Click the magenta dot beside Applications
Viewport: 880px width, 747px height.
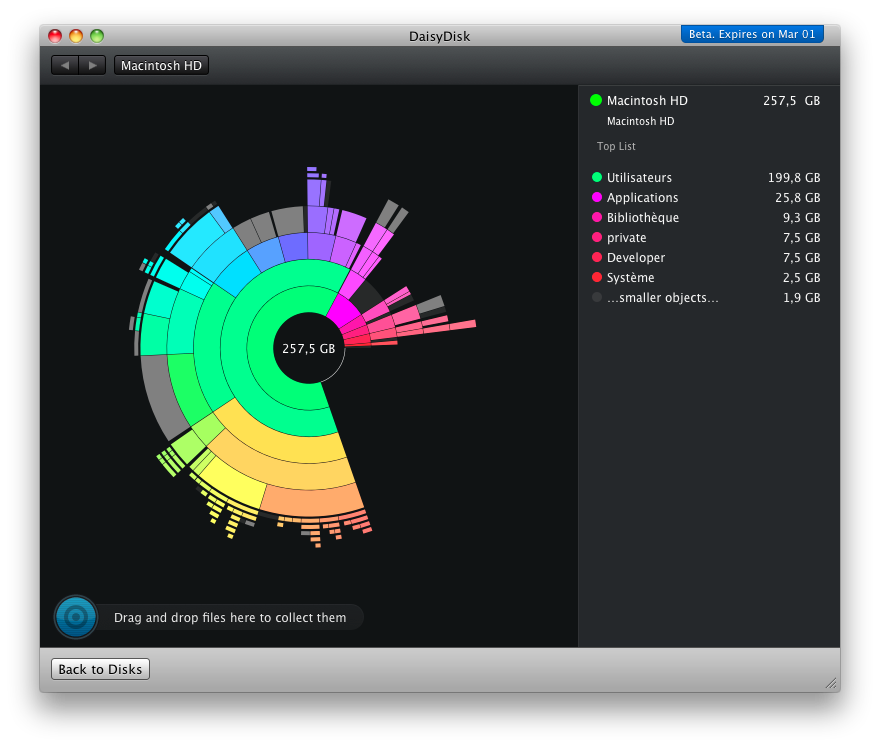pos(597,198)
